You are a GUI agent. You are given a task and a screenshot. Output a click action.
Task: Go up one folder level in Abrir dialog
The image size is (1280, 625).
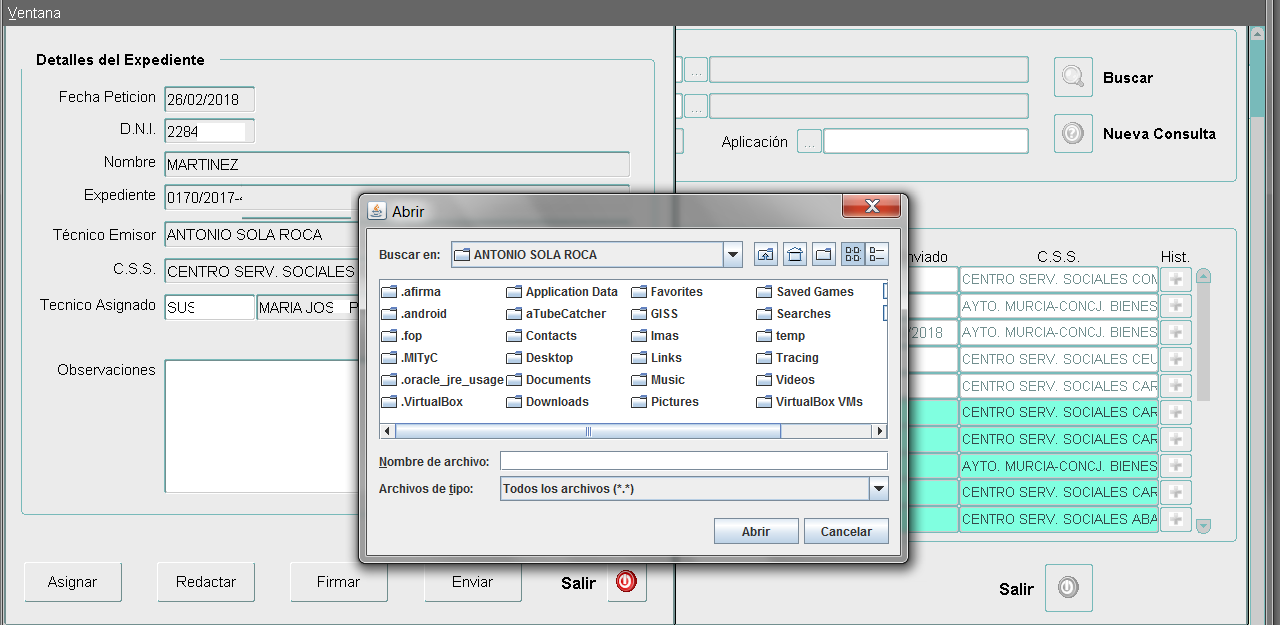point(765,255)
